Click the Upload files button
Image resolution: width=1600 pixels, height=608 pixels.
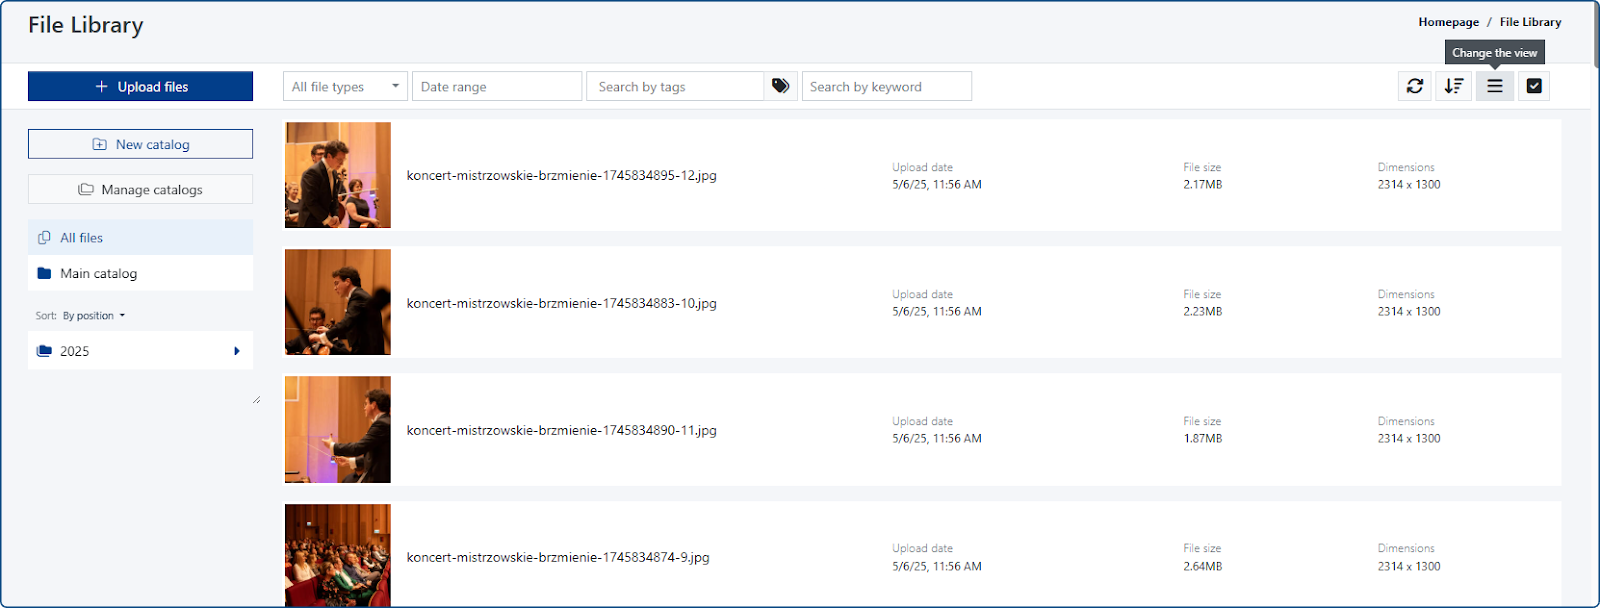[x=140, y=87]
